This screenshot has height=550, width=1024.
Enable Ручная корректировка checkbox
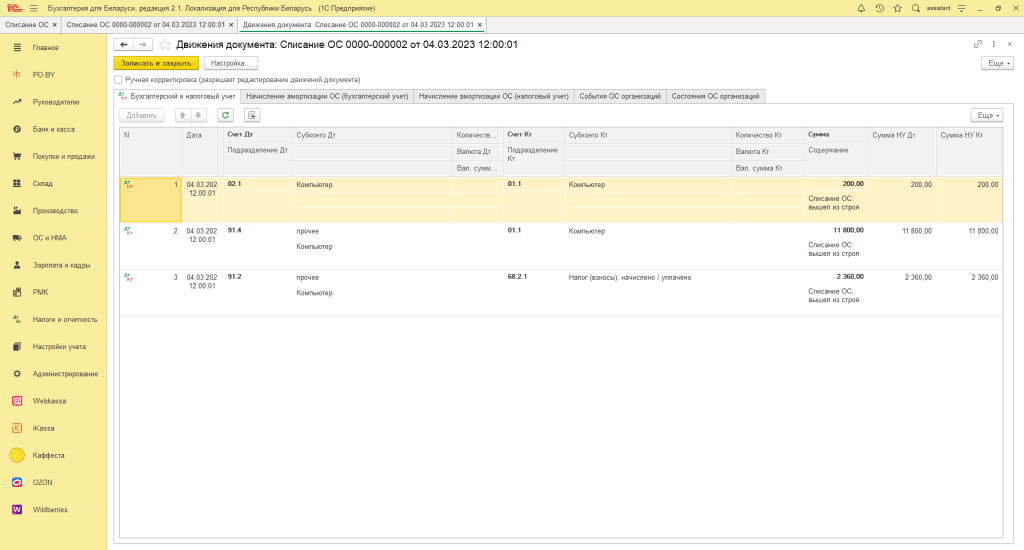(118, 80)
